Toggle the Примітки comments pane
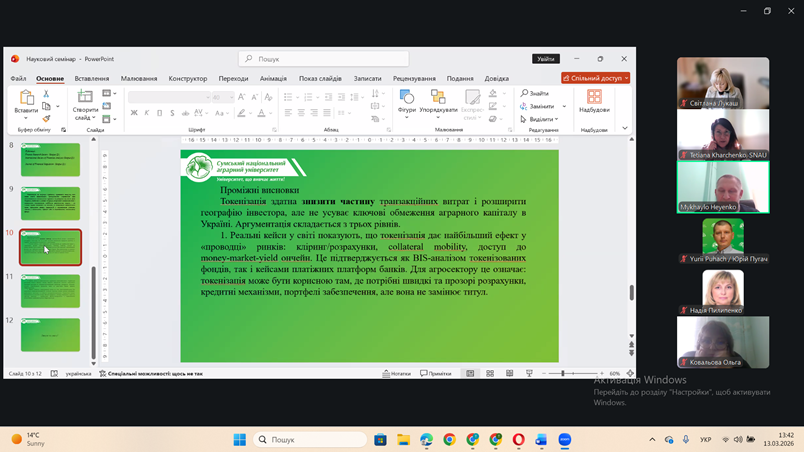804x452 pixels. pyautogui.click(x=436, y=373)
